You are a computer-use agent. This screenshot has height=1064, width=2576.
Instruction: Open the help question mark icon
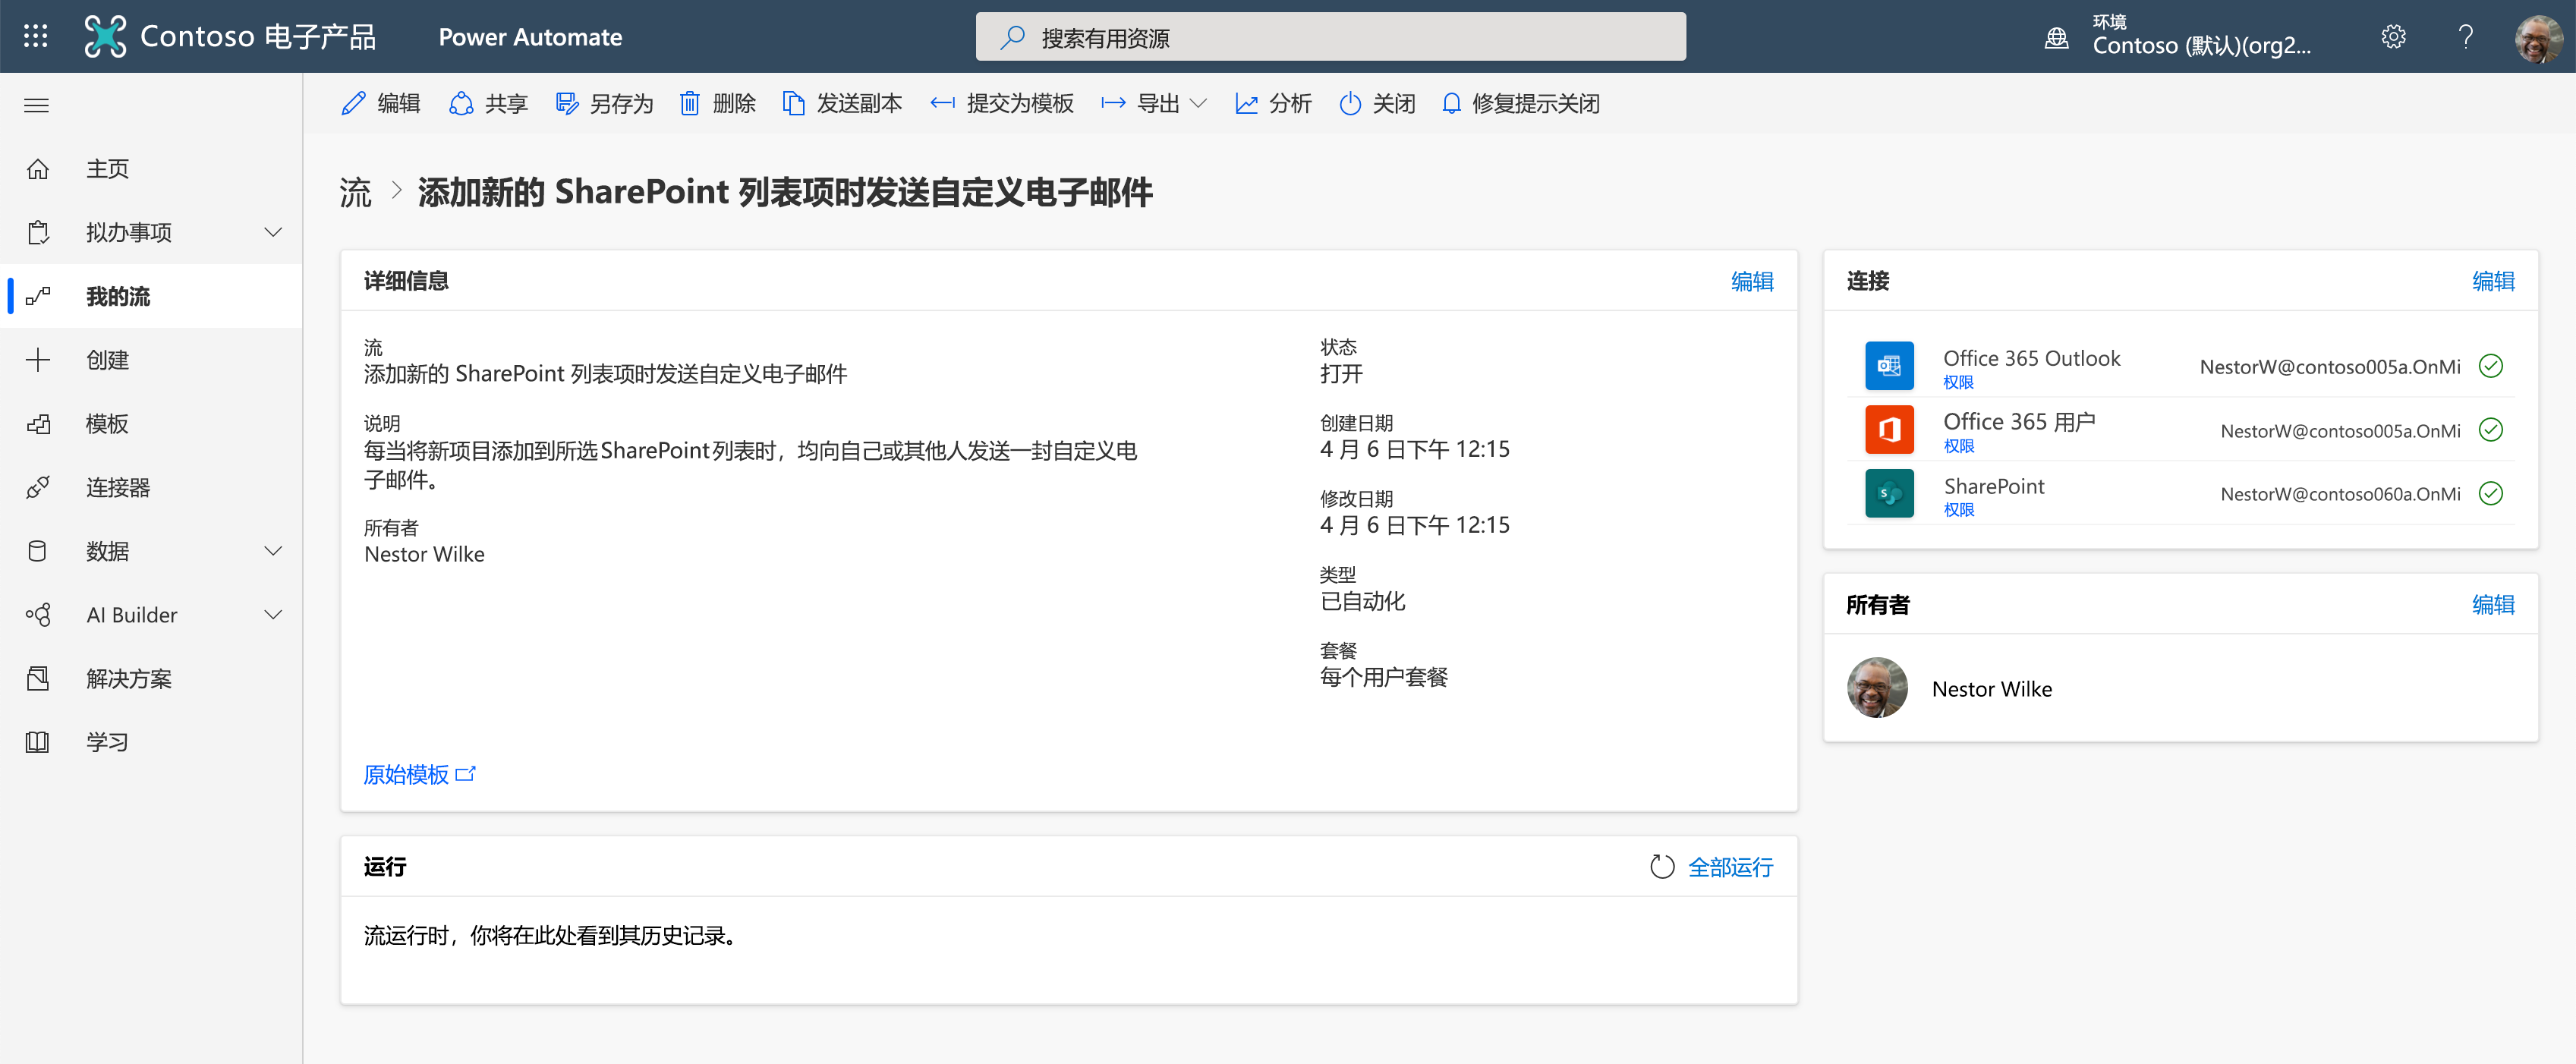2465,37
